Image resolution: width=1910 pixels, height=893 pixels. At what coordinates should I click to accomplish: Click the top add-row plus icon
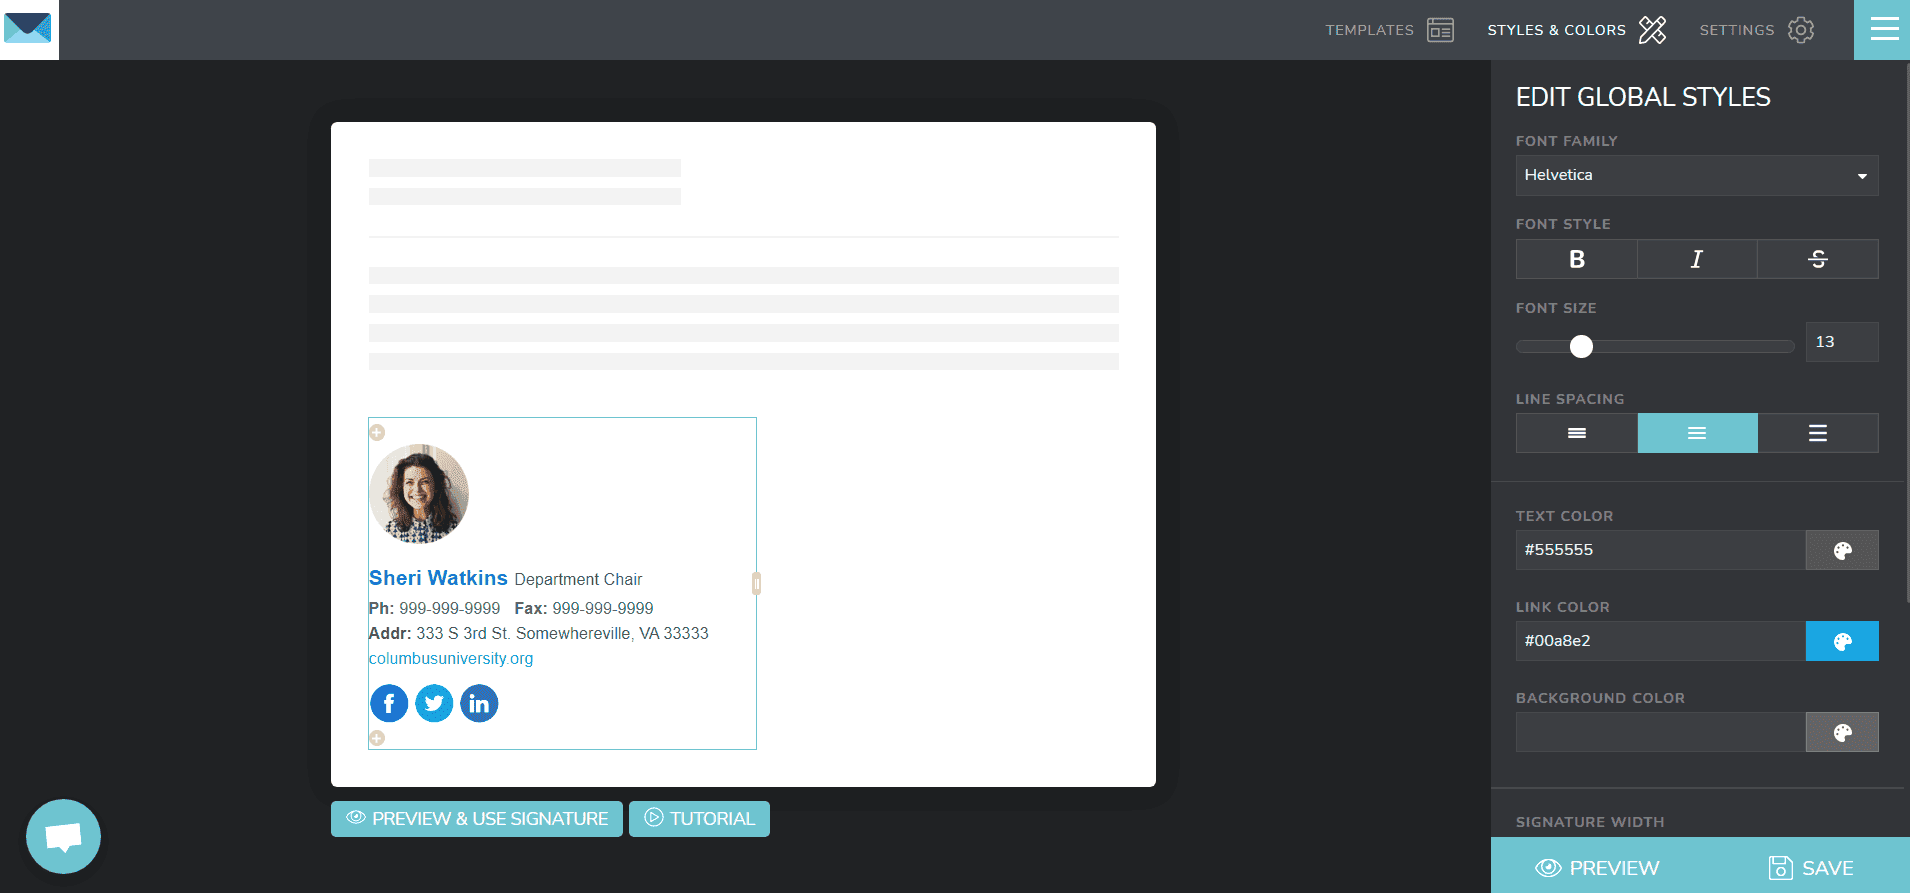click(x=377, y=432)
